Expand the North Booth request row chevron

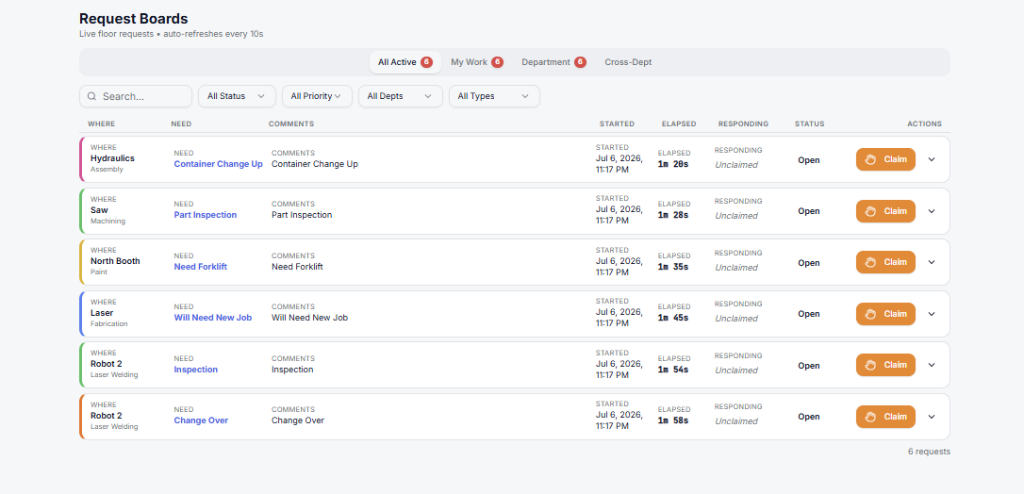(931, 262)
